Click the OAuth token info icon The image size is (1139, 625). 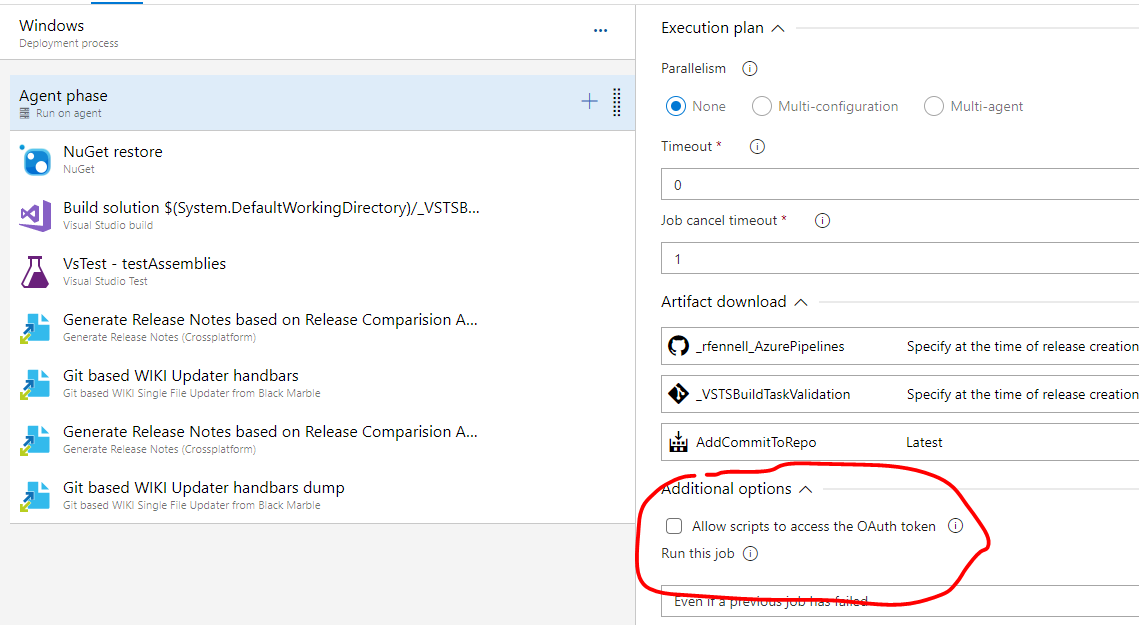click(955, 525)
